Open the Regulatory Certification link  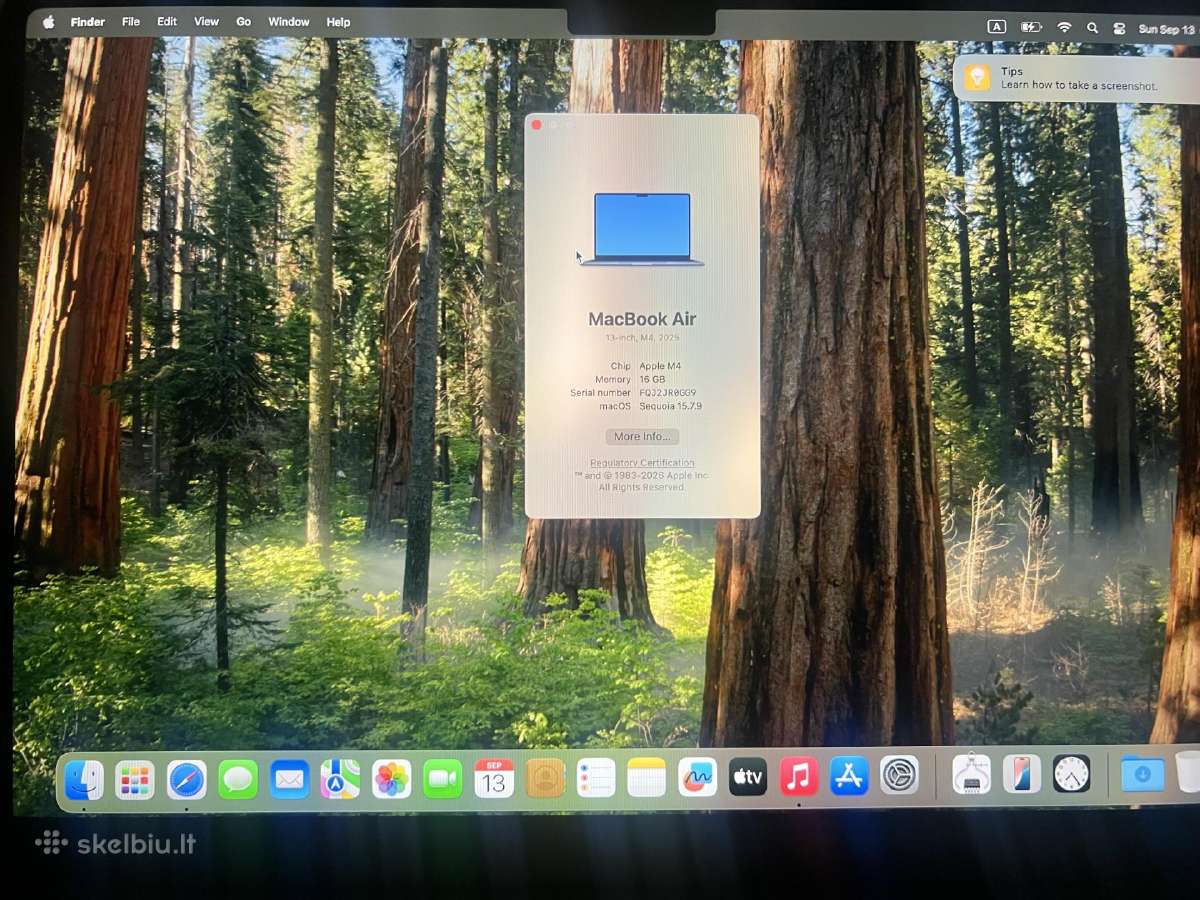tap(642, 463)
